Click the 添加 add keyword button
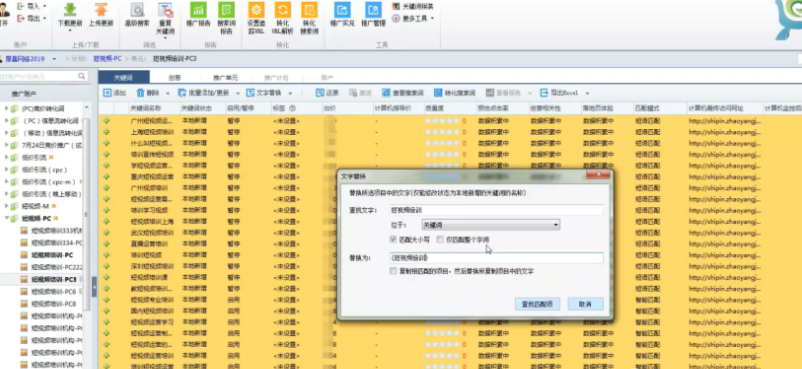The image size is (802, 369). 114,93
